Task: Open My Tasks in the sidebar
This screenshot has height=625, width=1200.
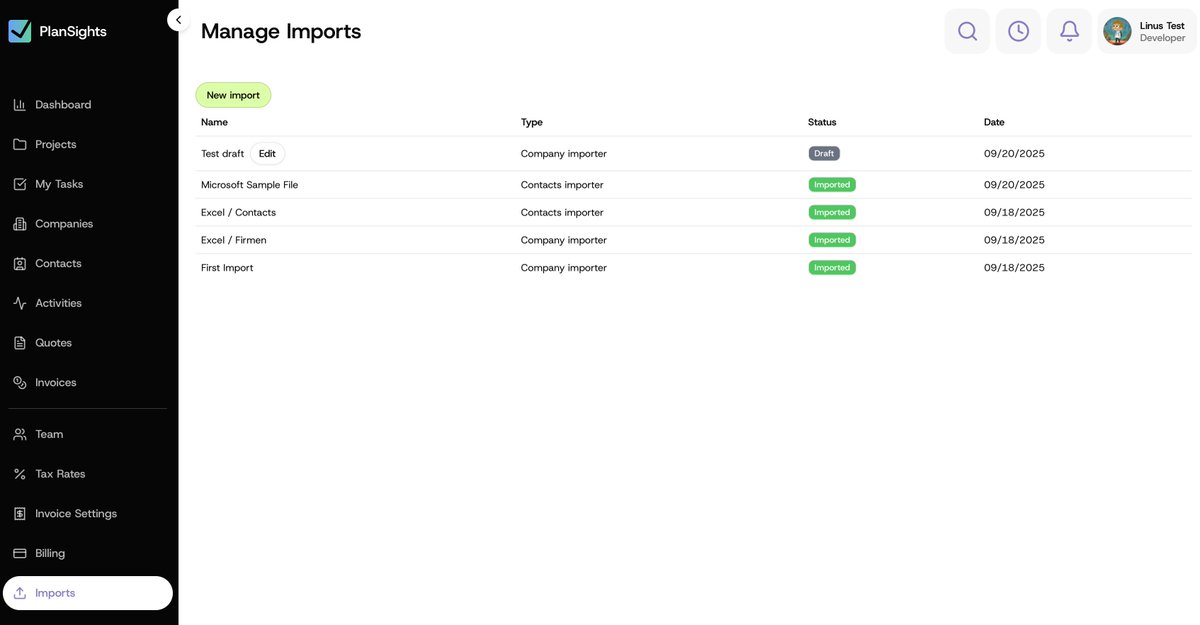Action: pyautogui.click(x=59, y=184)
